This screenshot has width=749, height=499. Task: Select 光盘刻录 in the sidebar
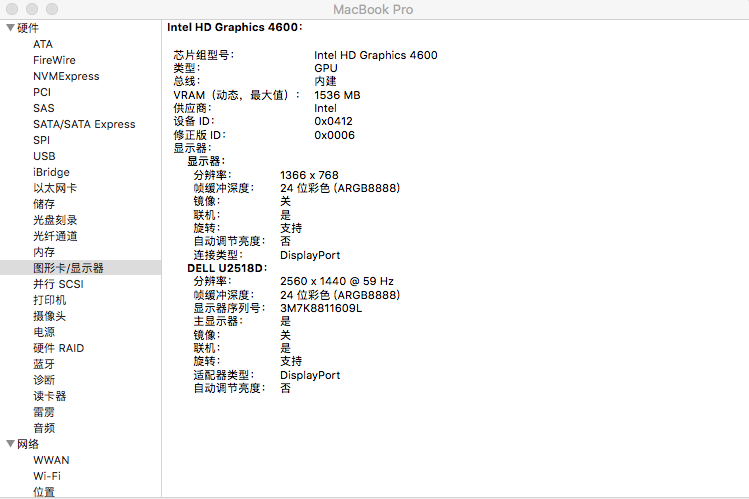click(x=55, y=220)
